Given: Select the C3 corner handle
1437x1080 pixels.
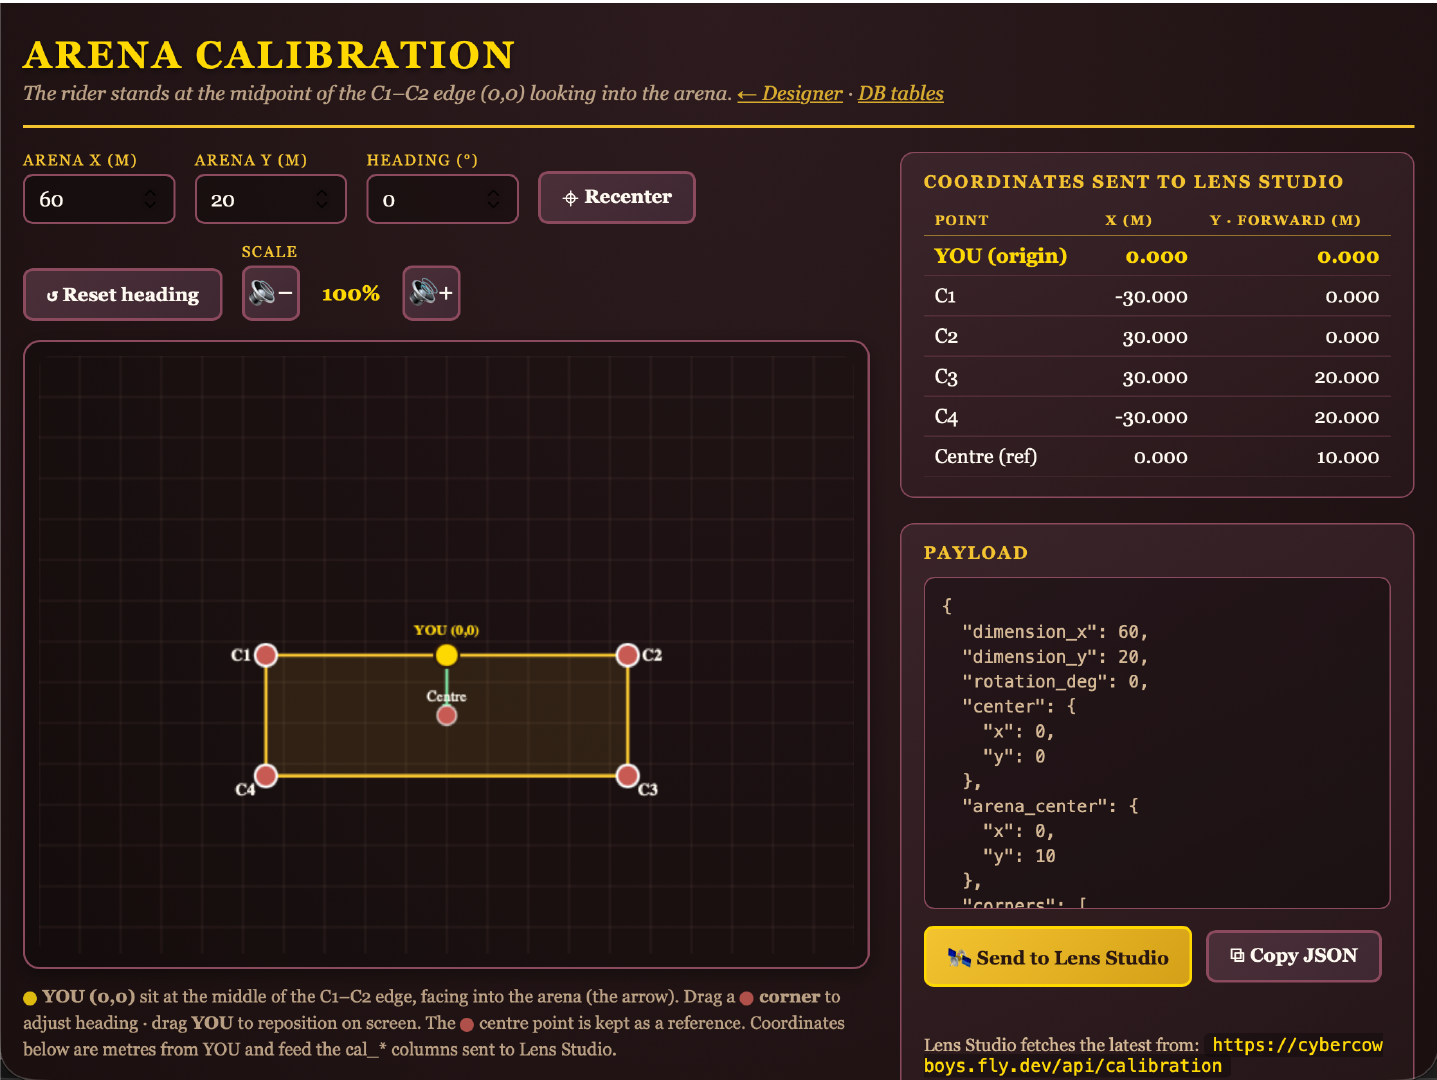Looking at the screenshot, I should tap(627, 775).
